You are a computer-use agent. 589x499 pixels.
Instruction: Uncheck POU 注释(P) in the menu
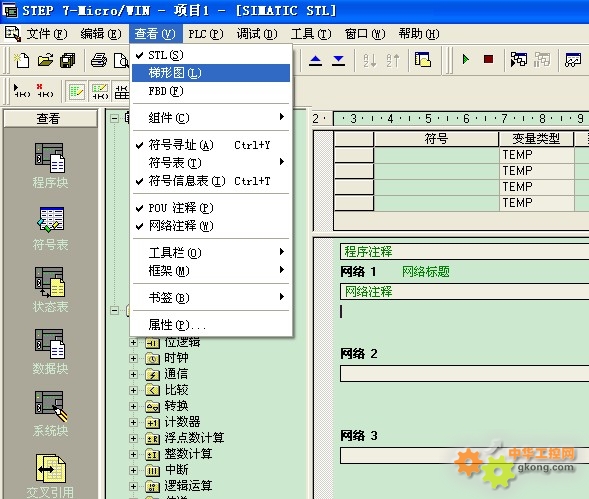tap(211, 208)
